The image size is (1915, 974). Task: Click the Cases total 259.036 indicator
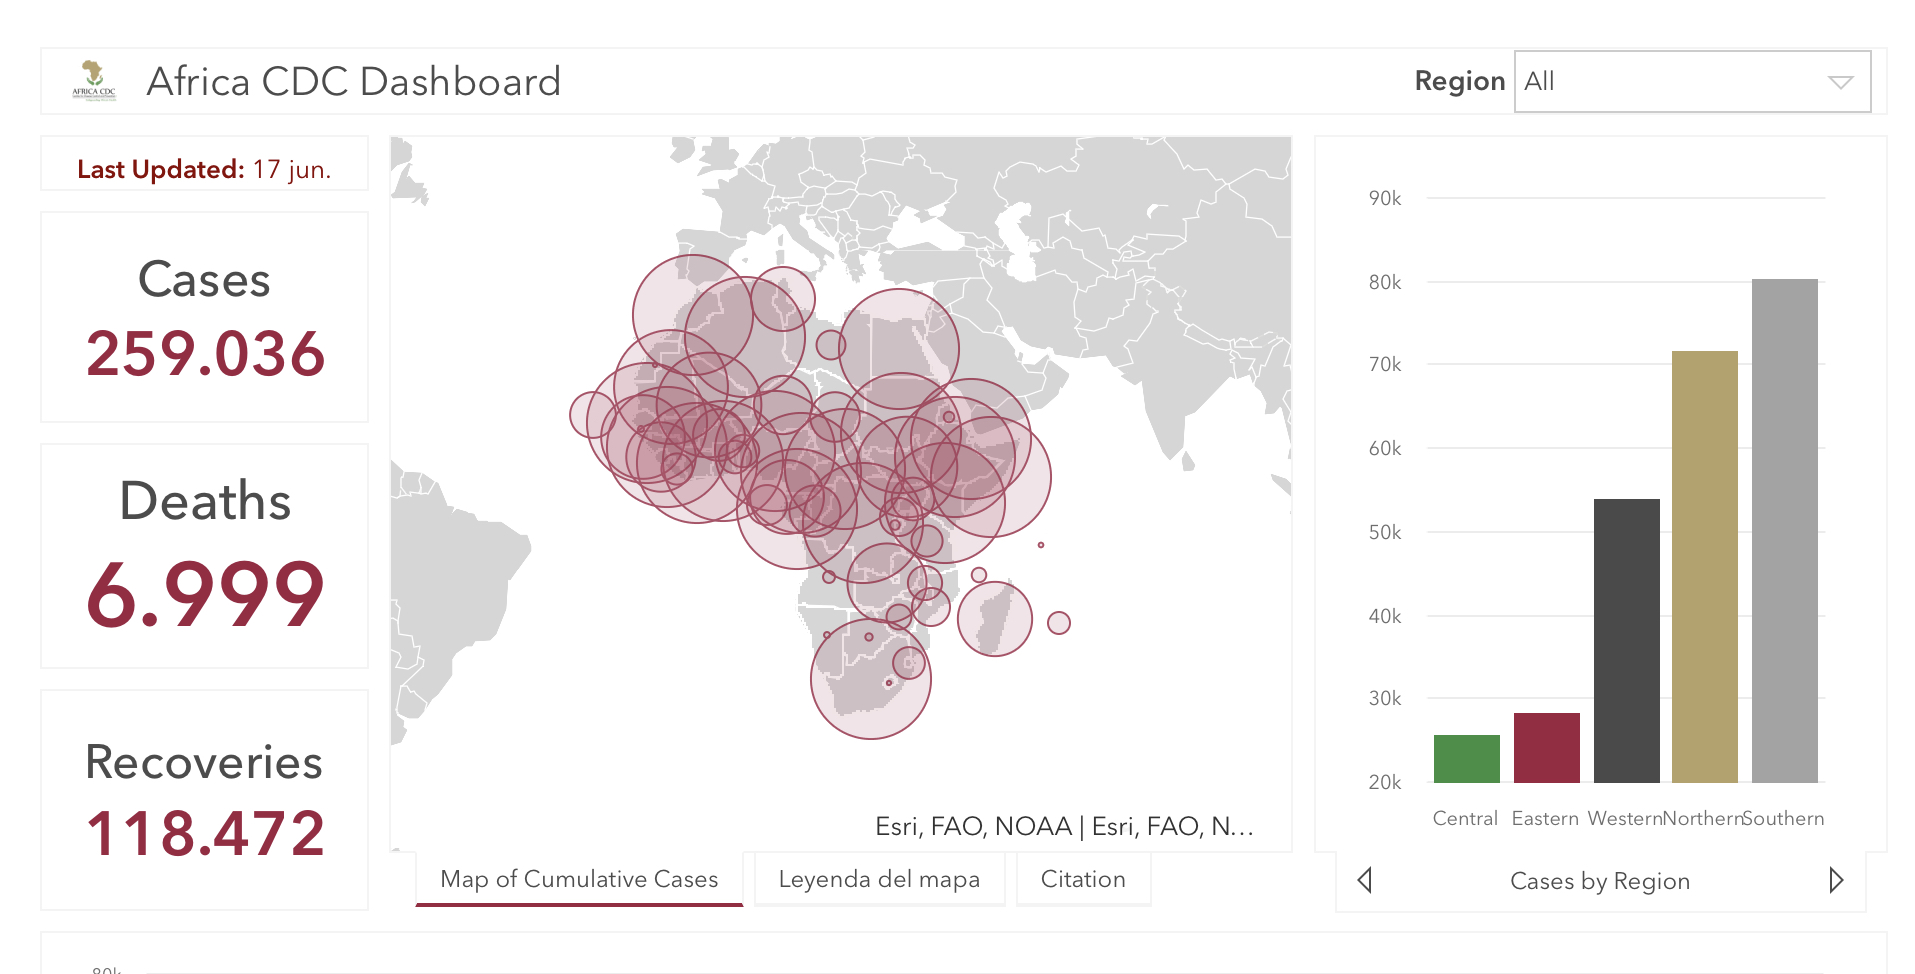(205, 353)
